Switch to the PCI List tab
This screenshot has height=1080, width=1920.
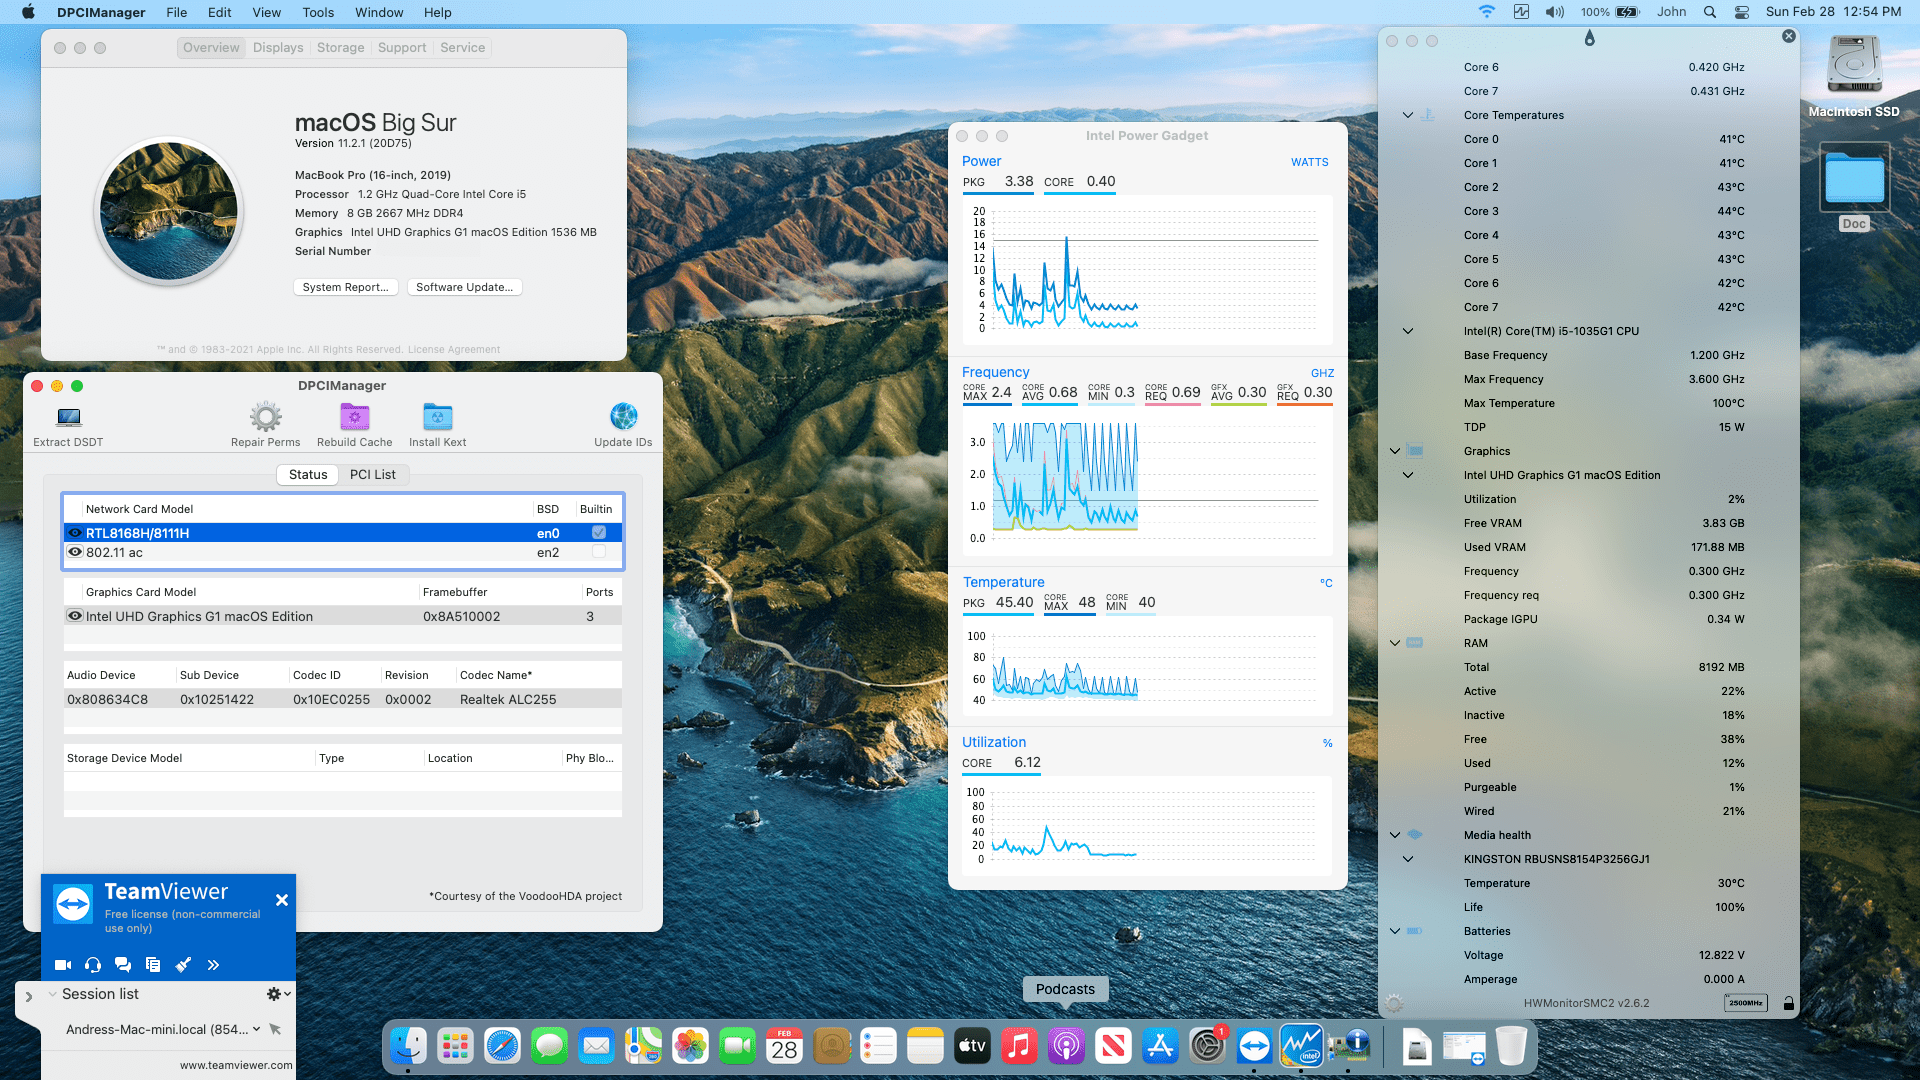tap(374, 474)
